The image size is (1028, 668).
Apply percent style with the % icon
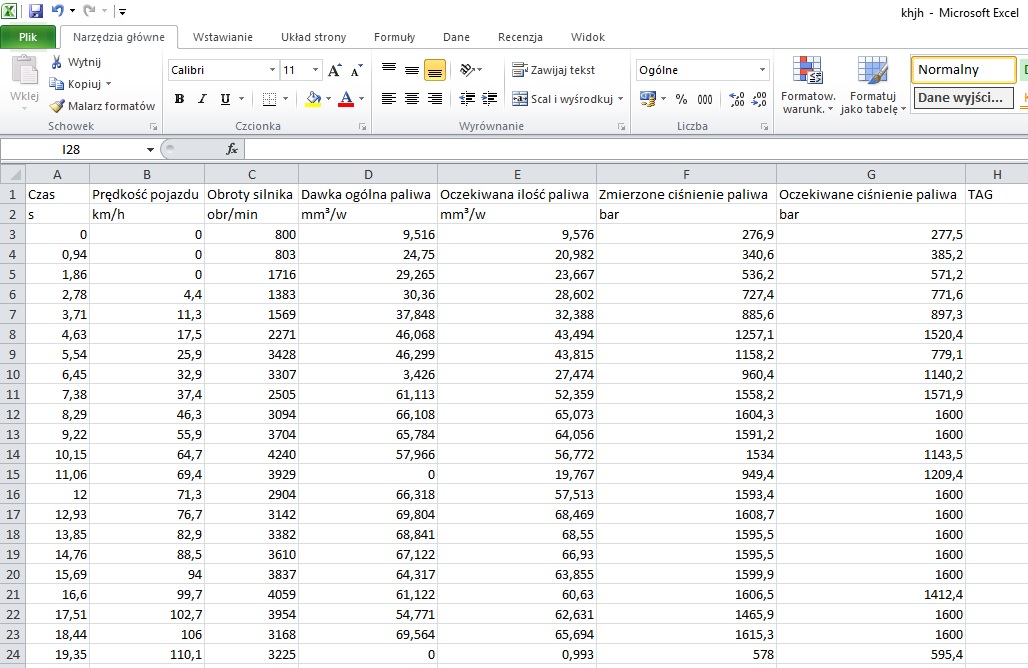pyautogui.click(x=681, y=99)
